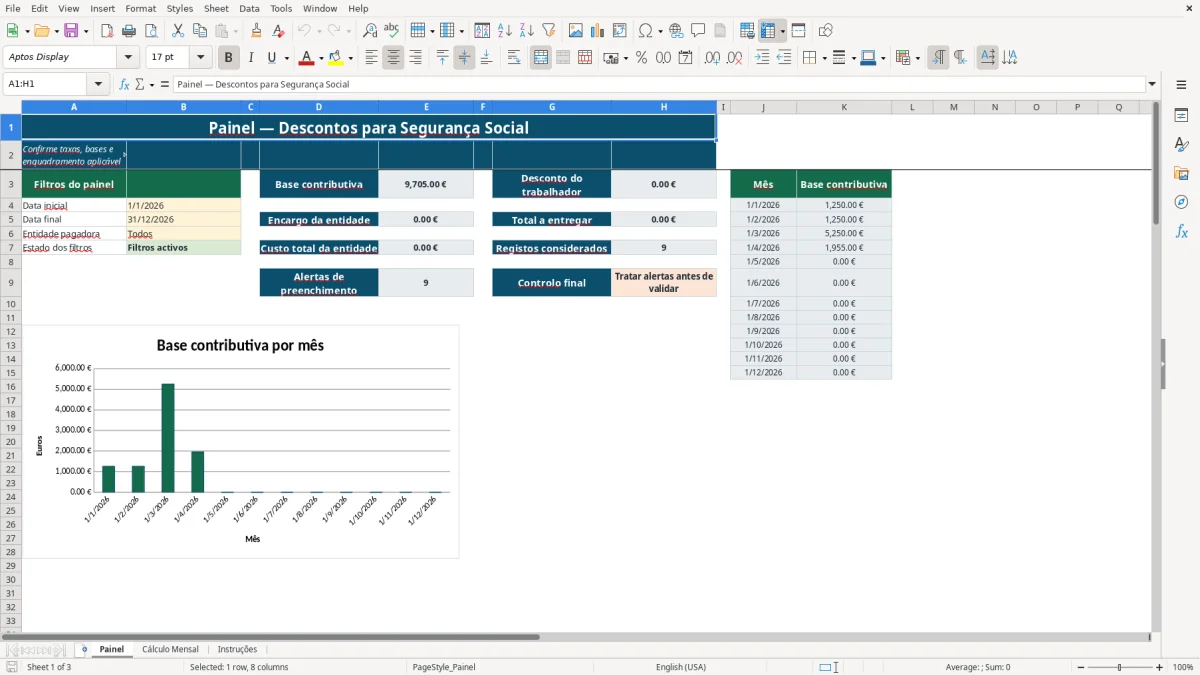Export directly as PDF
This screenshot has height=675, width=1200.
pyautogui.click(x=107, y=31)
